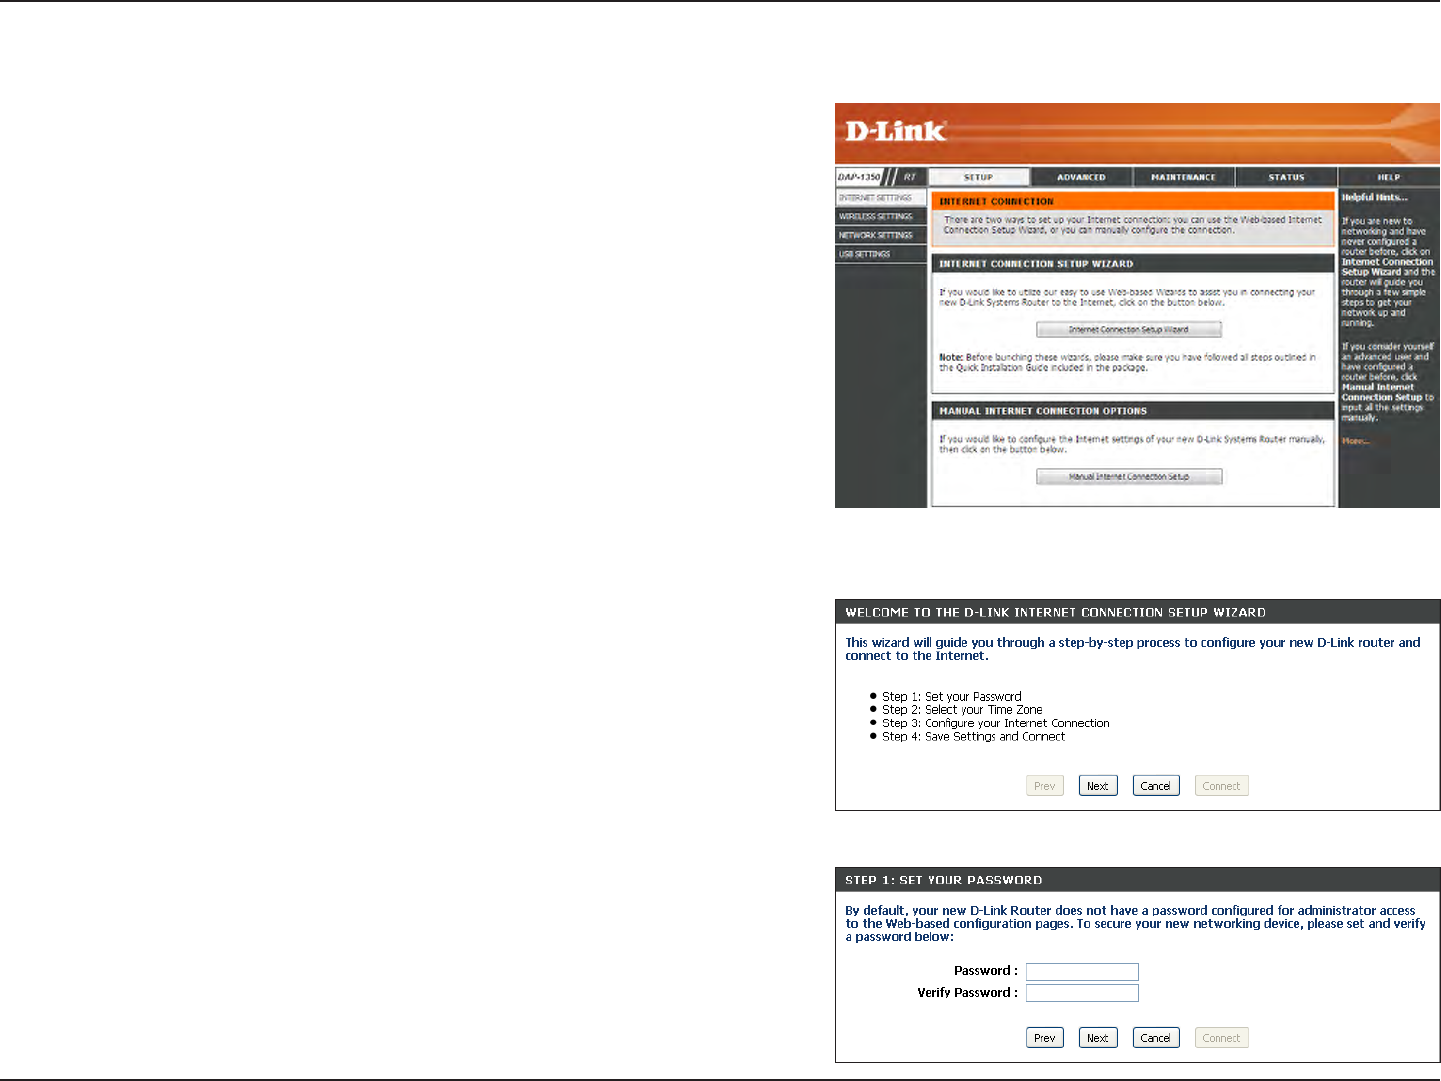Switch to the Advanced tab

tap(1081, 177)
